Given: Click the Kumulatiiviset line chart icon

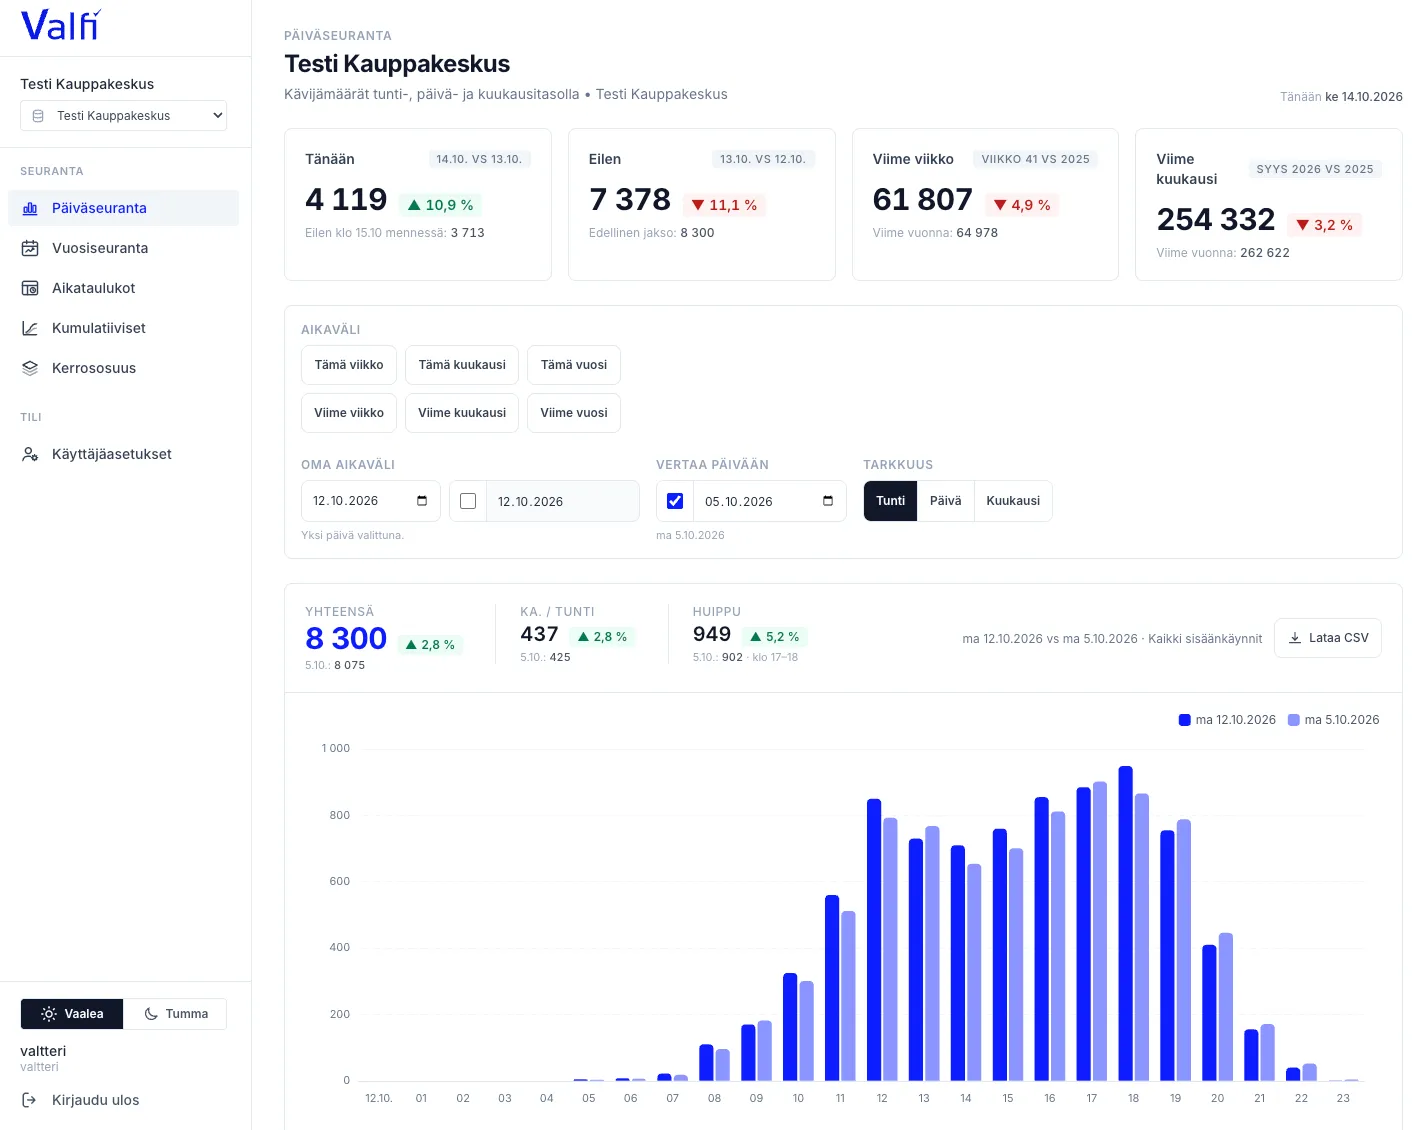Looking at the screenshot, I should 30,328.
